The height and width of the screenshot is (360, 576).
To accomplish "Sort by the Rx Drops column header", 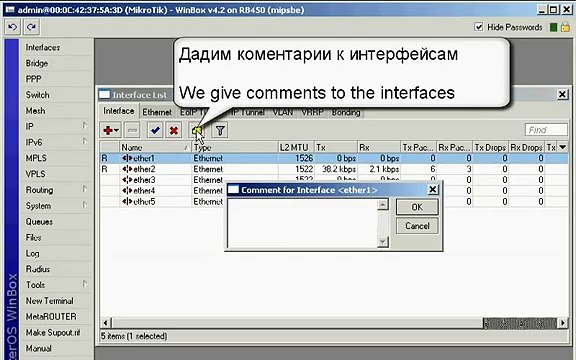I will click(x=526, y=147).
